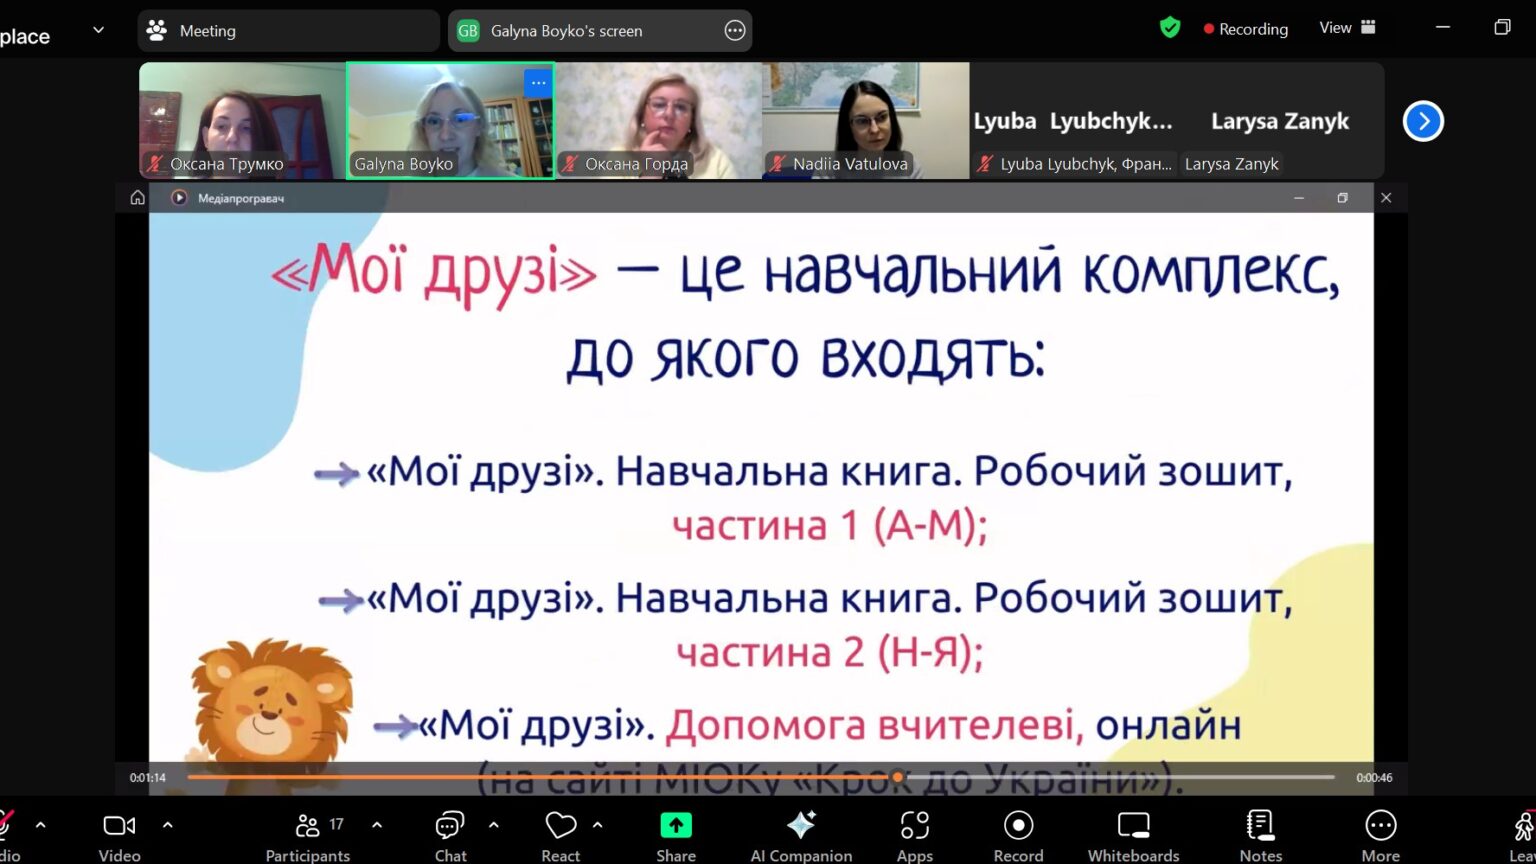
Task: Open Notes from the meeting toolbar
Action: tap(1260, 826)
